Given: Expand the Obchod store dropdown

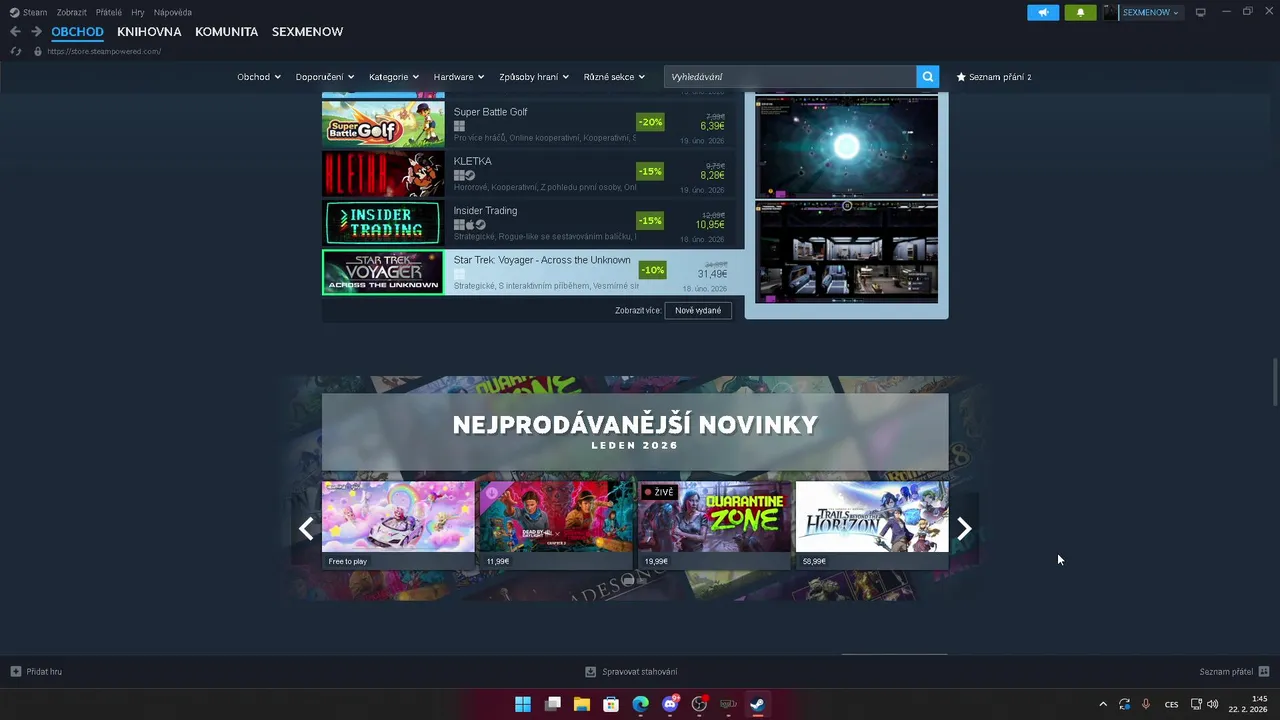Looking at the screenshot, I should (x=259, y=77).
